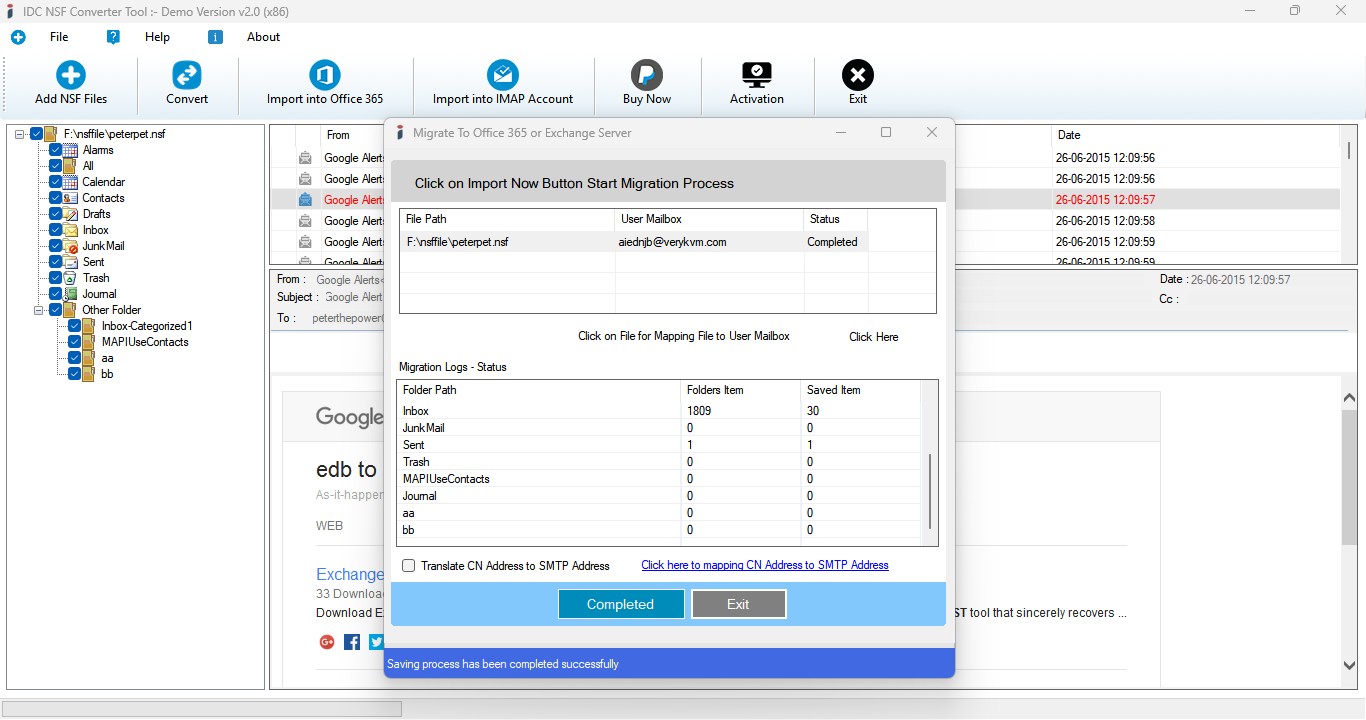Click the migrate dialog title icon

[x=400, y=133]
